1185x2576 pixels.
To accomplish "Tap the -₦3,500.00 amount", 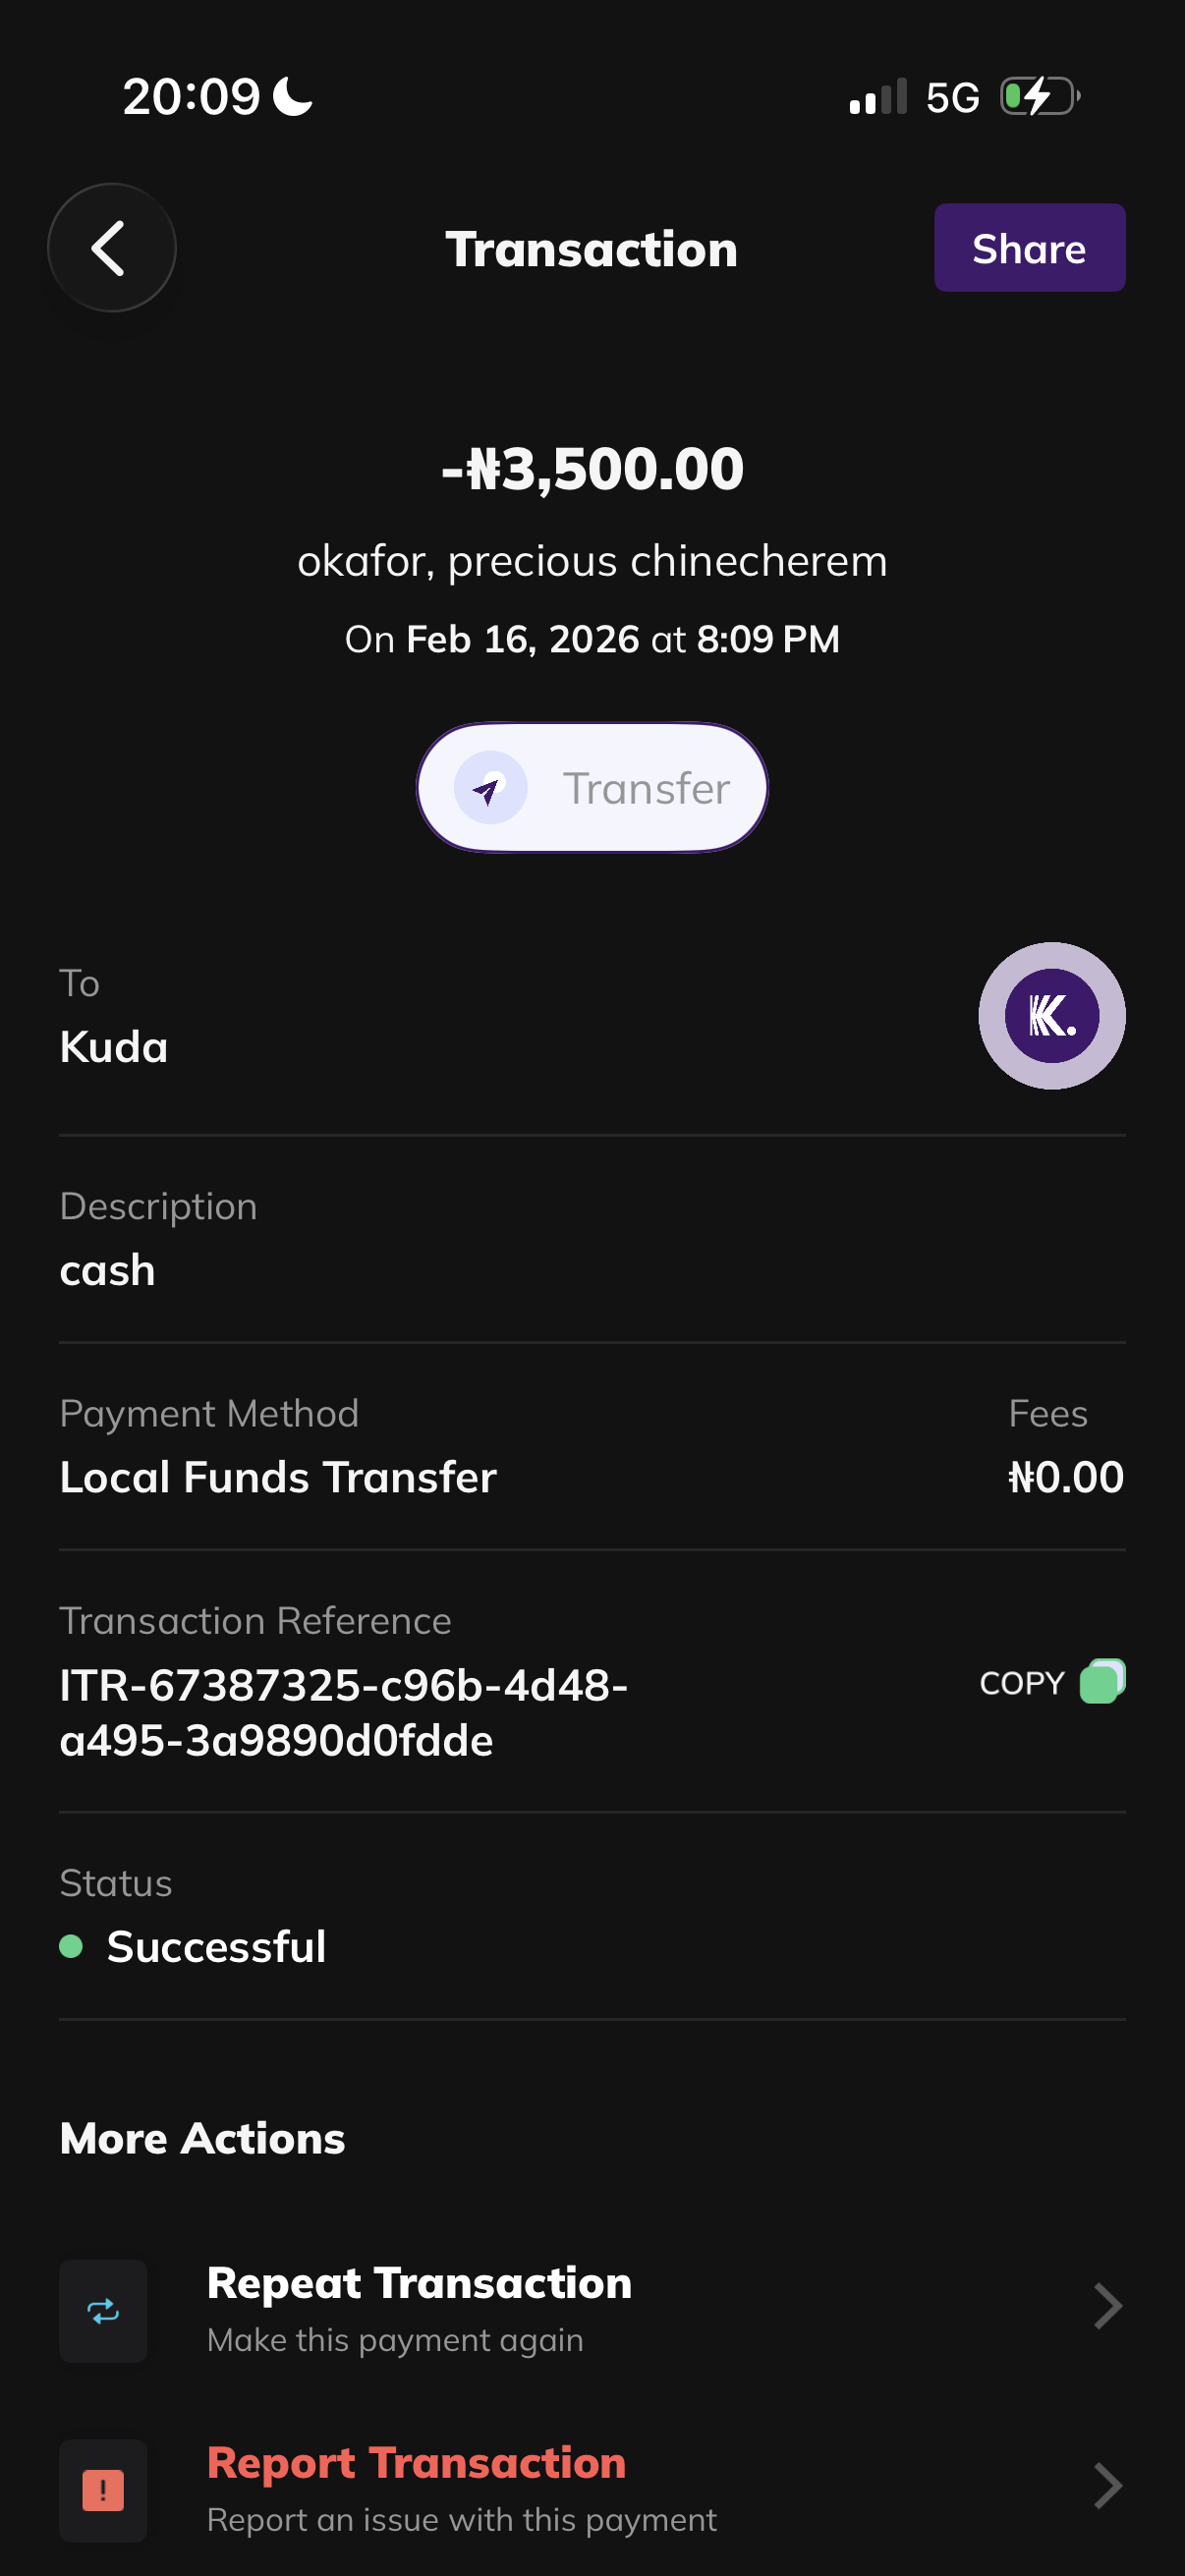I will [592, 468].
